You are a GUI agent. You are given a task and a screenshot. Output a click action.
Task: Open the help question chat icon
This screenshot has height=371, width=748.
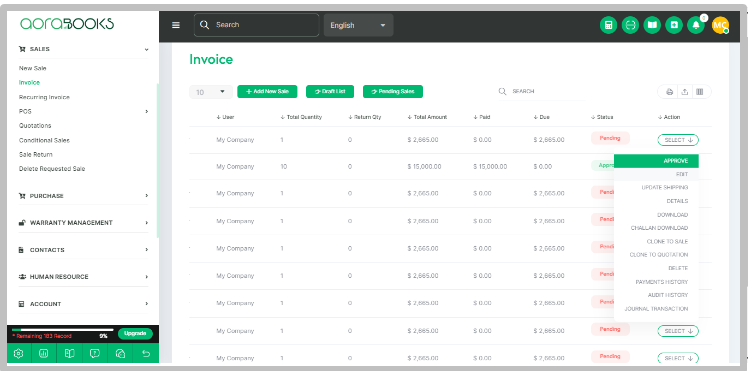coord(95,353)
